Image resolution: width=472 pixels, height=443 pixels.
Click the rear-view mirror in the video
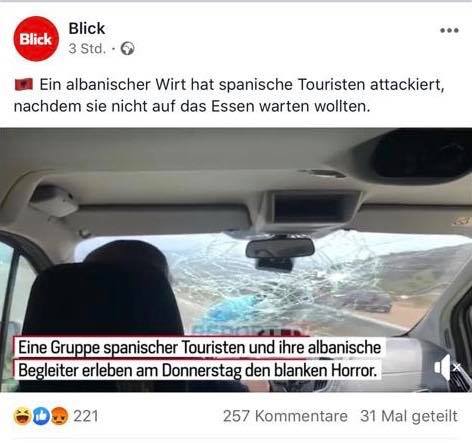(x=280, y=248)
